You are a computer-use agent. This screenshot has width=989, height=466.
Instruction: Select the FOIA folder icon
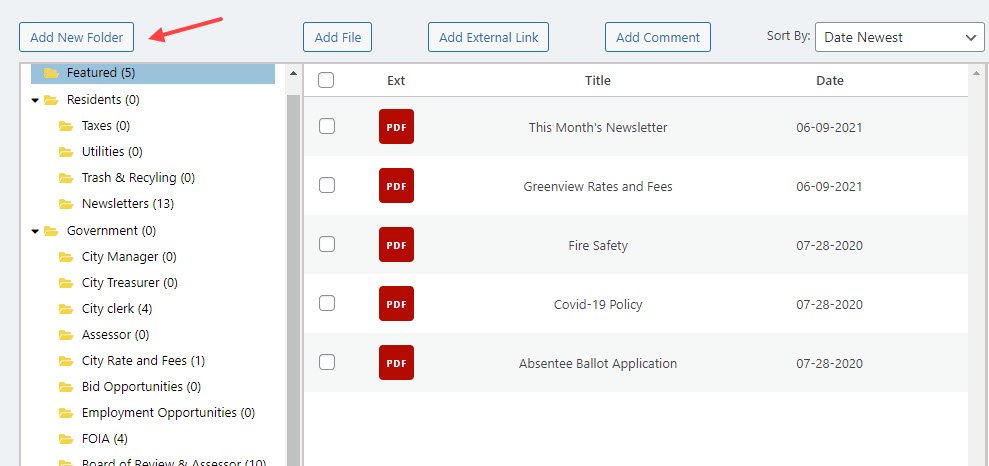pyautogui.click(x=66, y=438)
